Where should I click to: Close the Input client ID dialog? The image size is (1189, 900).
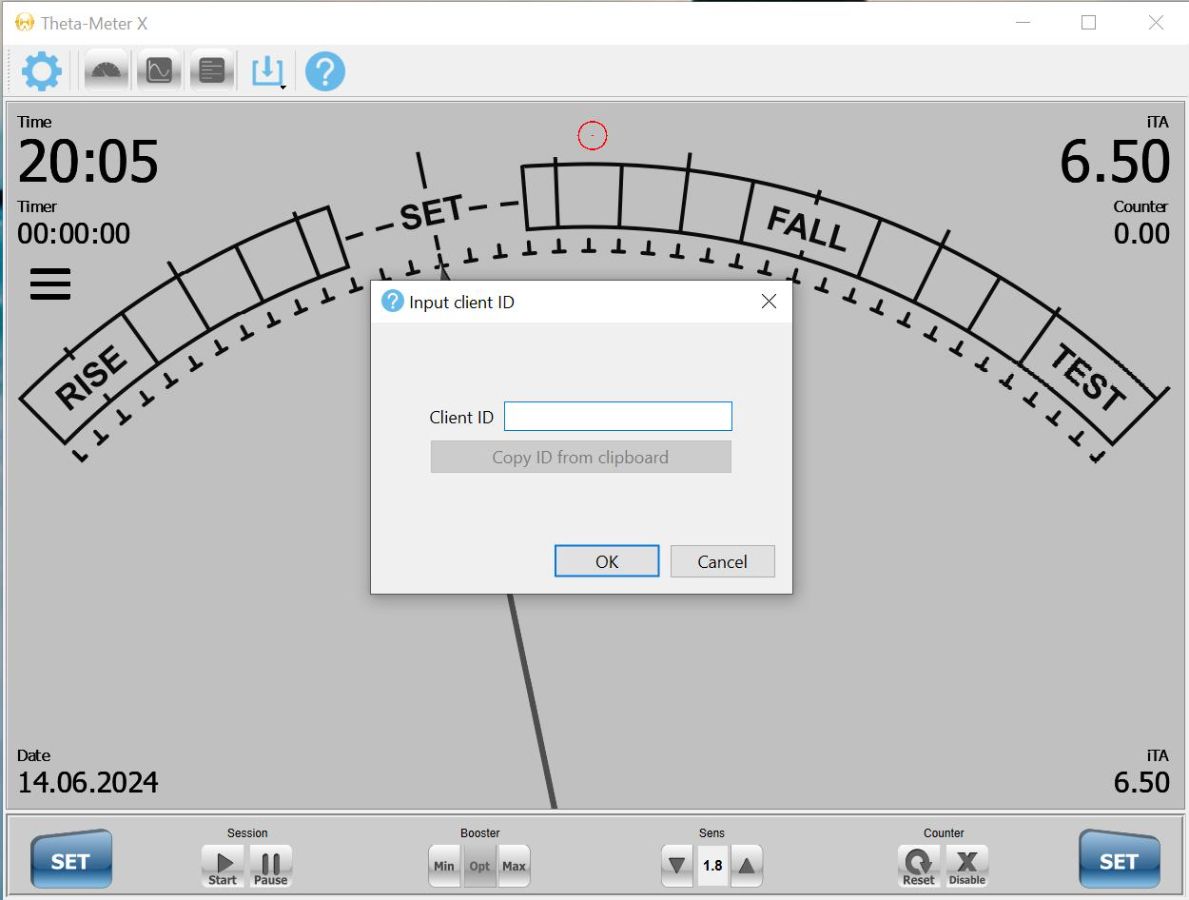(769, 302)
